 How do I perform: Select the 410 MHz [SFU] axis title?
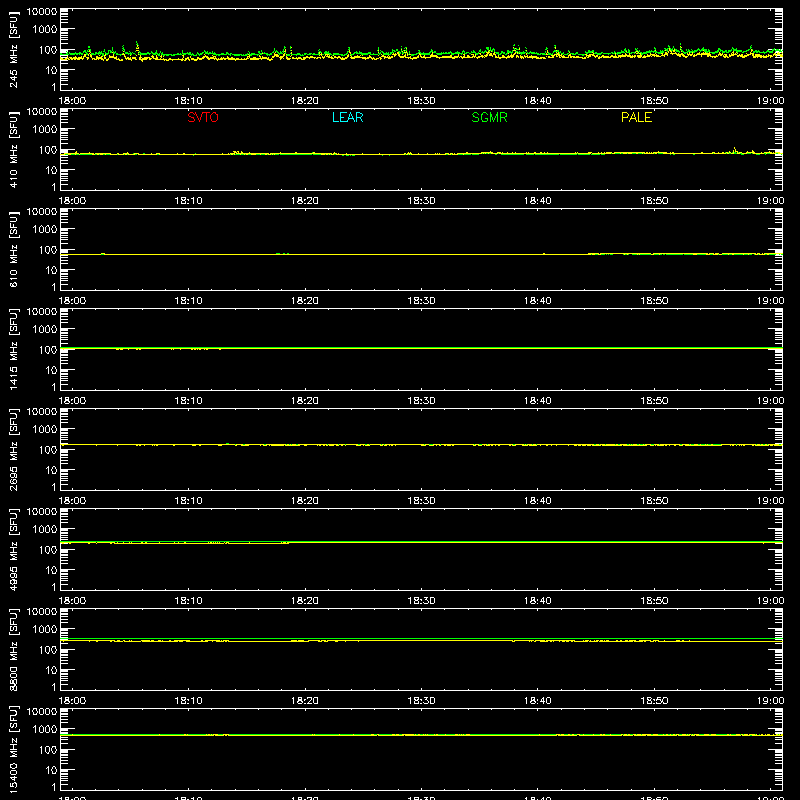pos(14,149)
